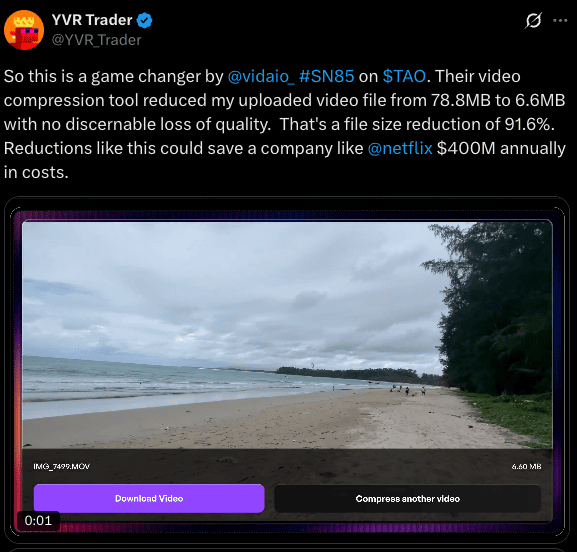Screen dimensions: 577x552
Task: Visit the @YVR_Trader handle
Action: tap(96, 40)
